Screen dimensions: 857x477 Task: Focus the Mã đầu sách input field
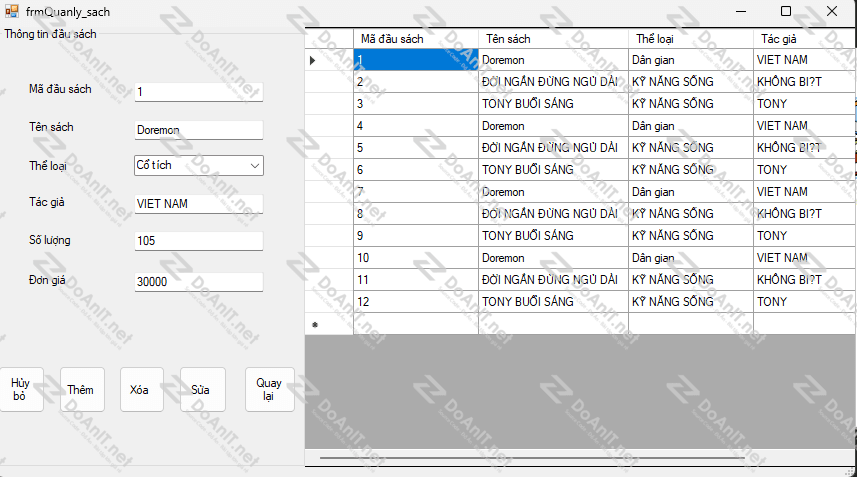click(198, 92)
